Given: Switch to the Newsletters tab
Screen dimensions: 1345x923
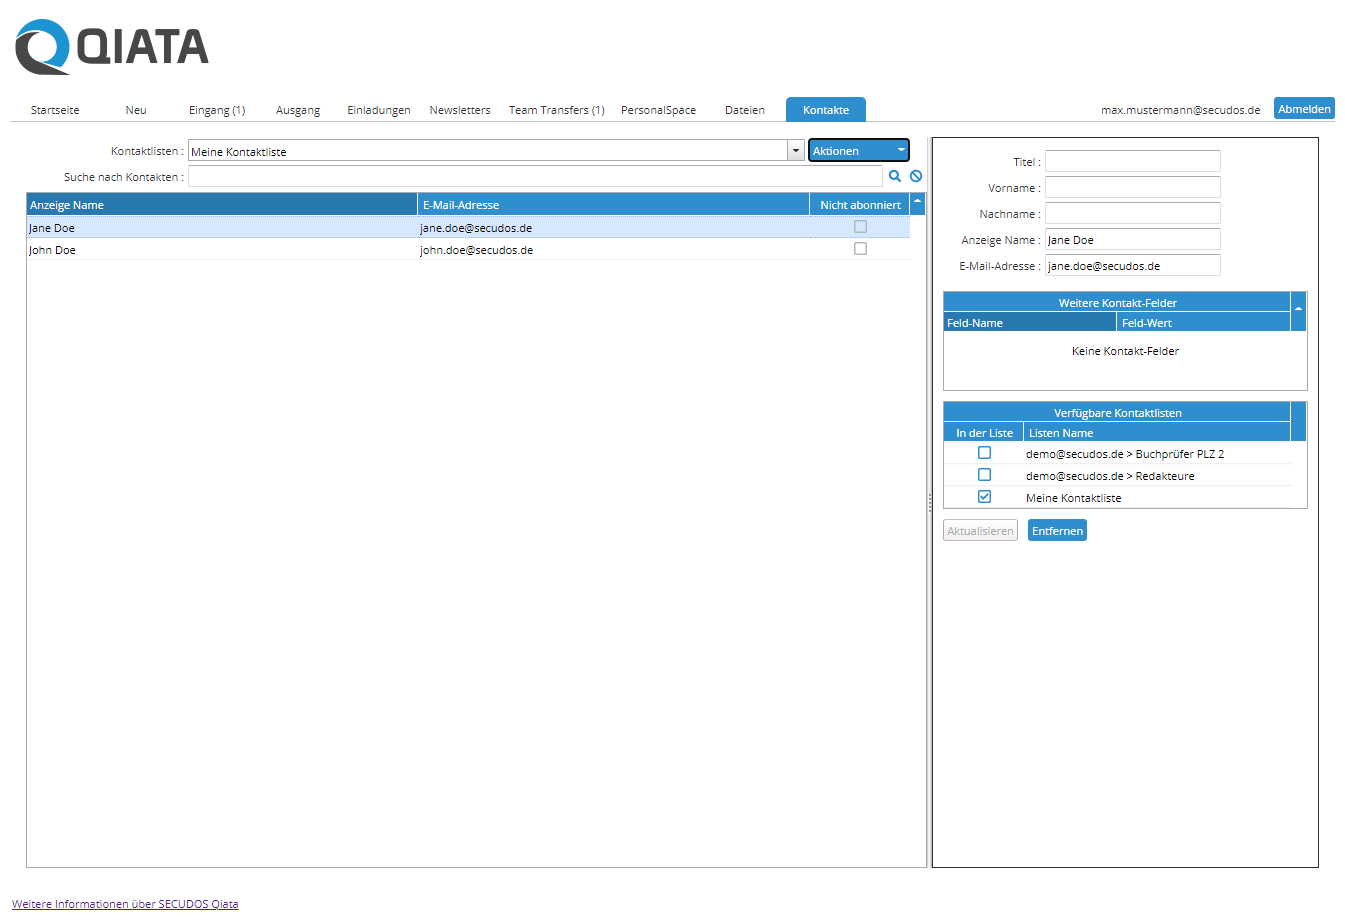Looking at the screenshot, I should coord(460,110).
